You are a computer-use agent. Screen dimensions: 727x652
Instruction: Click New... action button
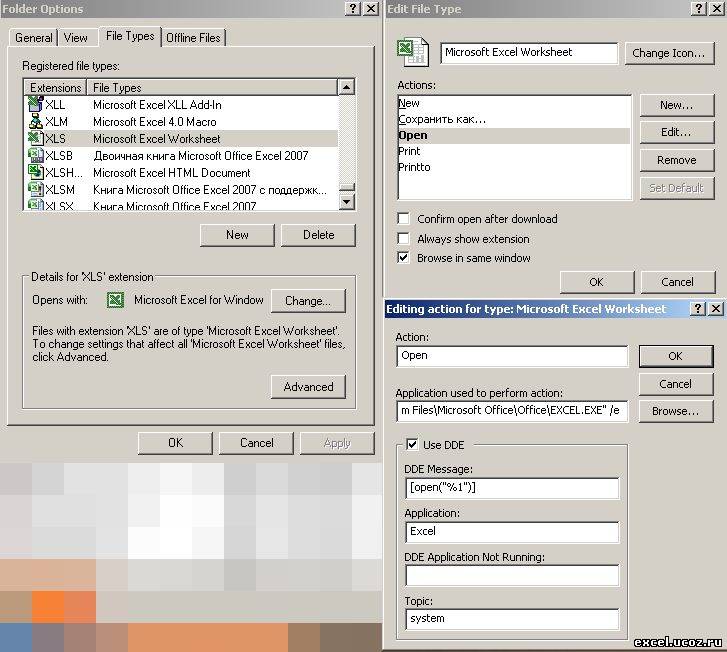pyautogui.click(x=677, y=105)
